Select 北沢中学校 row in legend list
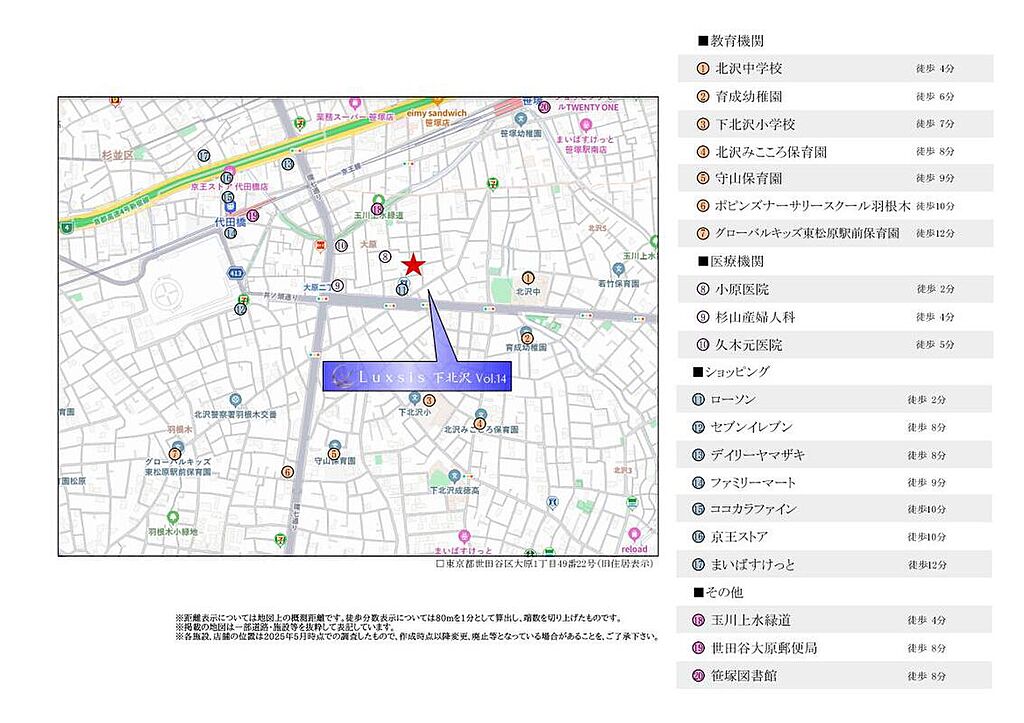 834,69
